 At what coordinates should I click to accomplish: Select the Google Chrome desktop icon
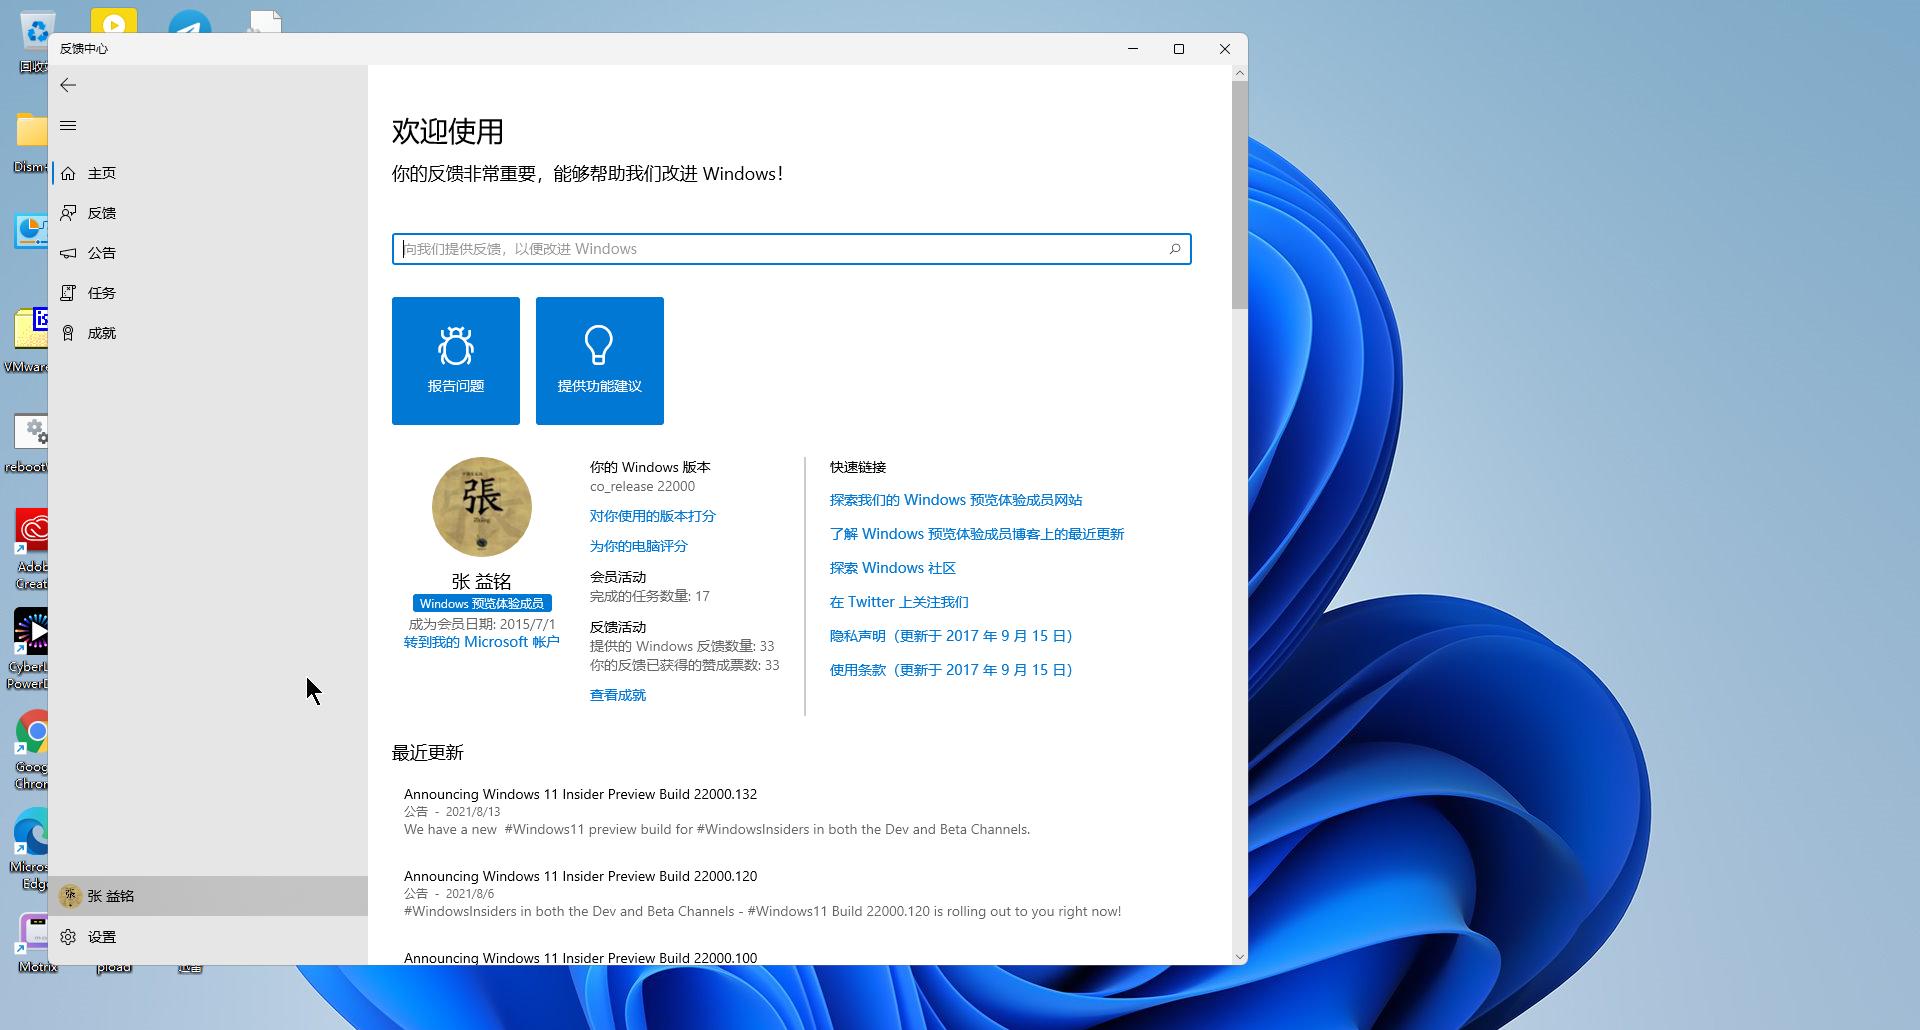pyautogui.click(x=32, y=748)
